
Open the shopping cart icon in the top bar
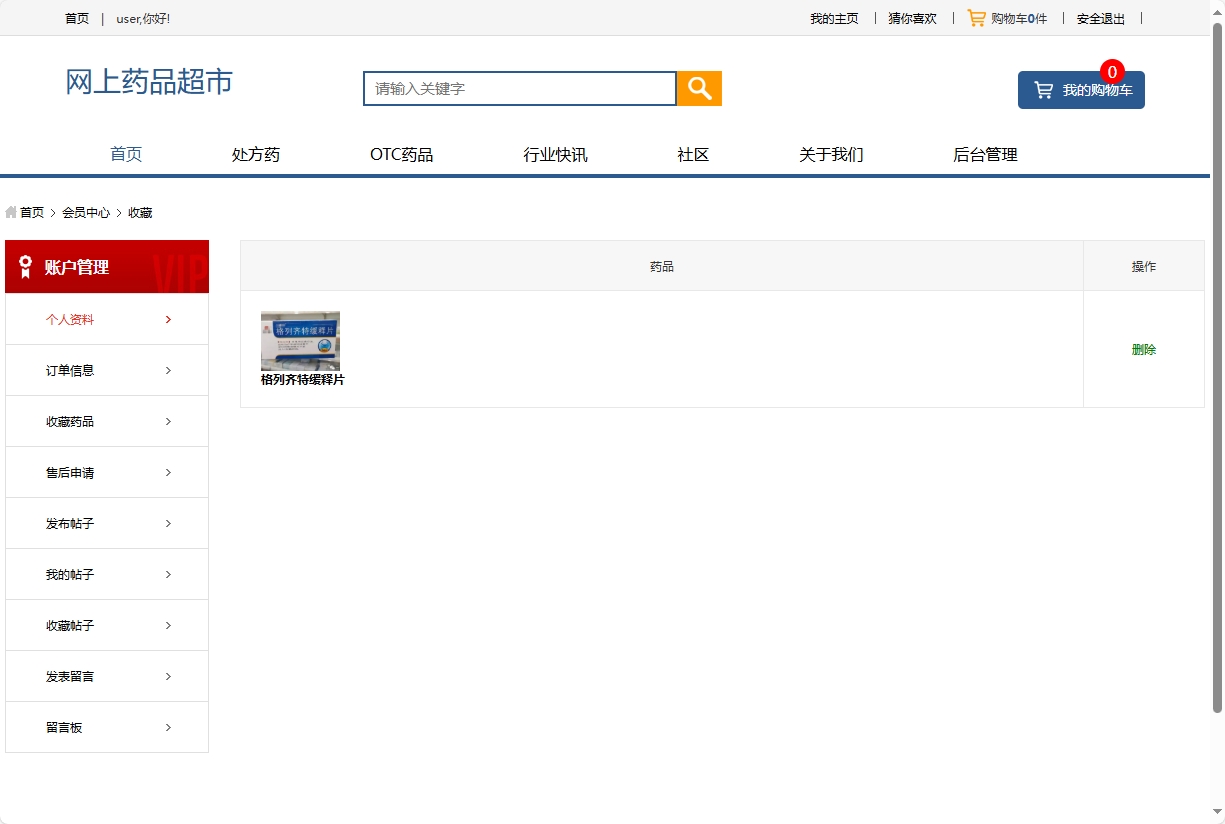(975, 17)
